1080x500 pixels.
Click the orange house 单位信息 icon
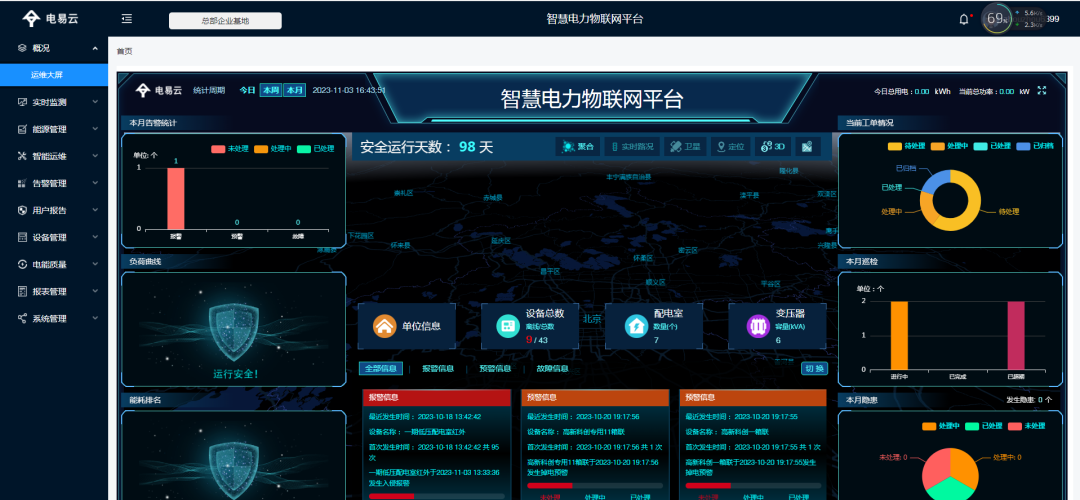pos(384,326)
